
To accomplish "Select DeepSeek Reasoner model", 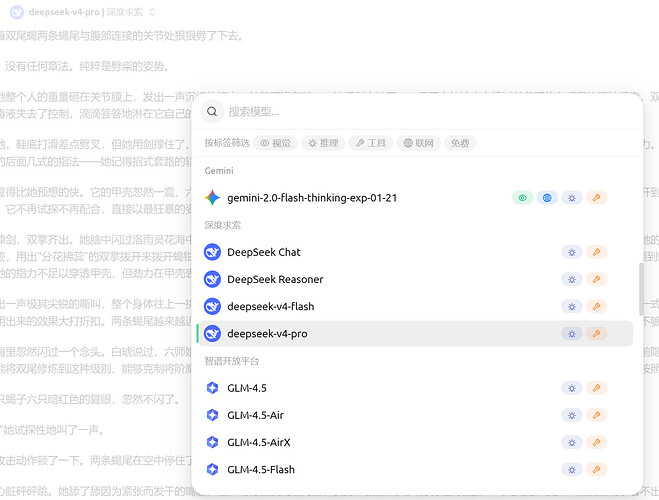I will [x=415, y=279].
